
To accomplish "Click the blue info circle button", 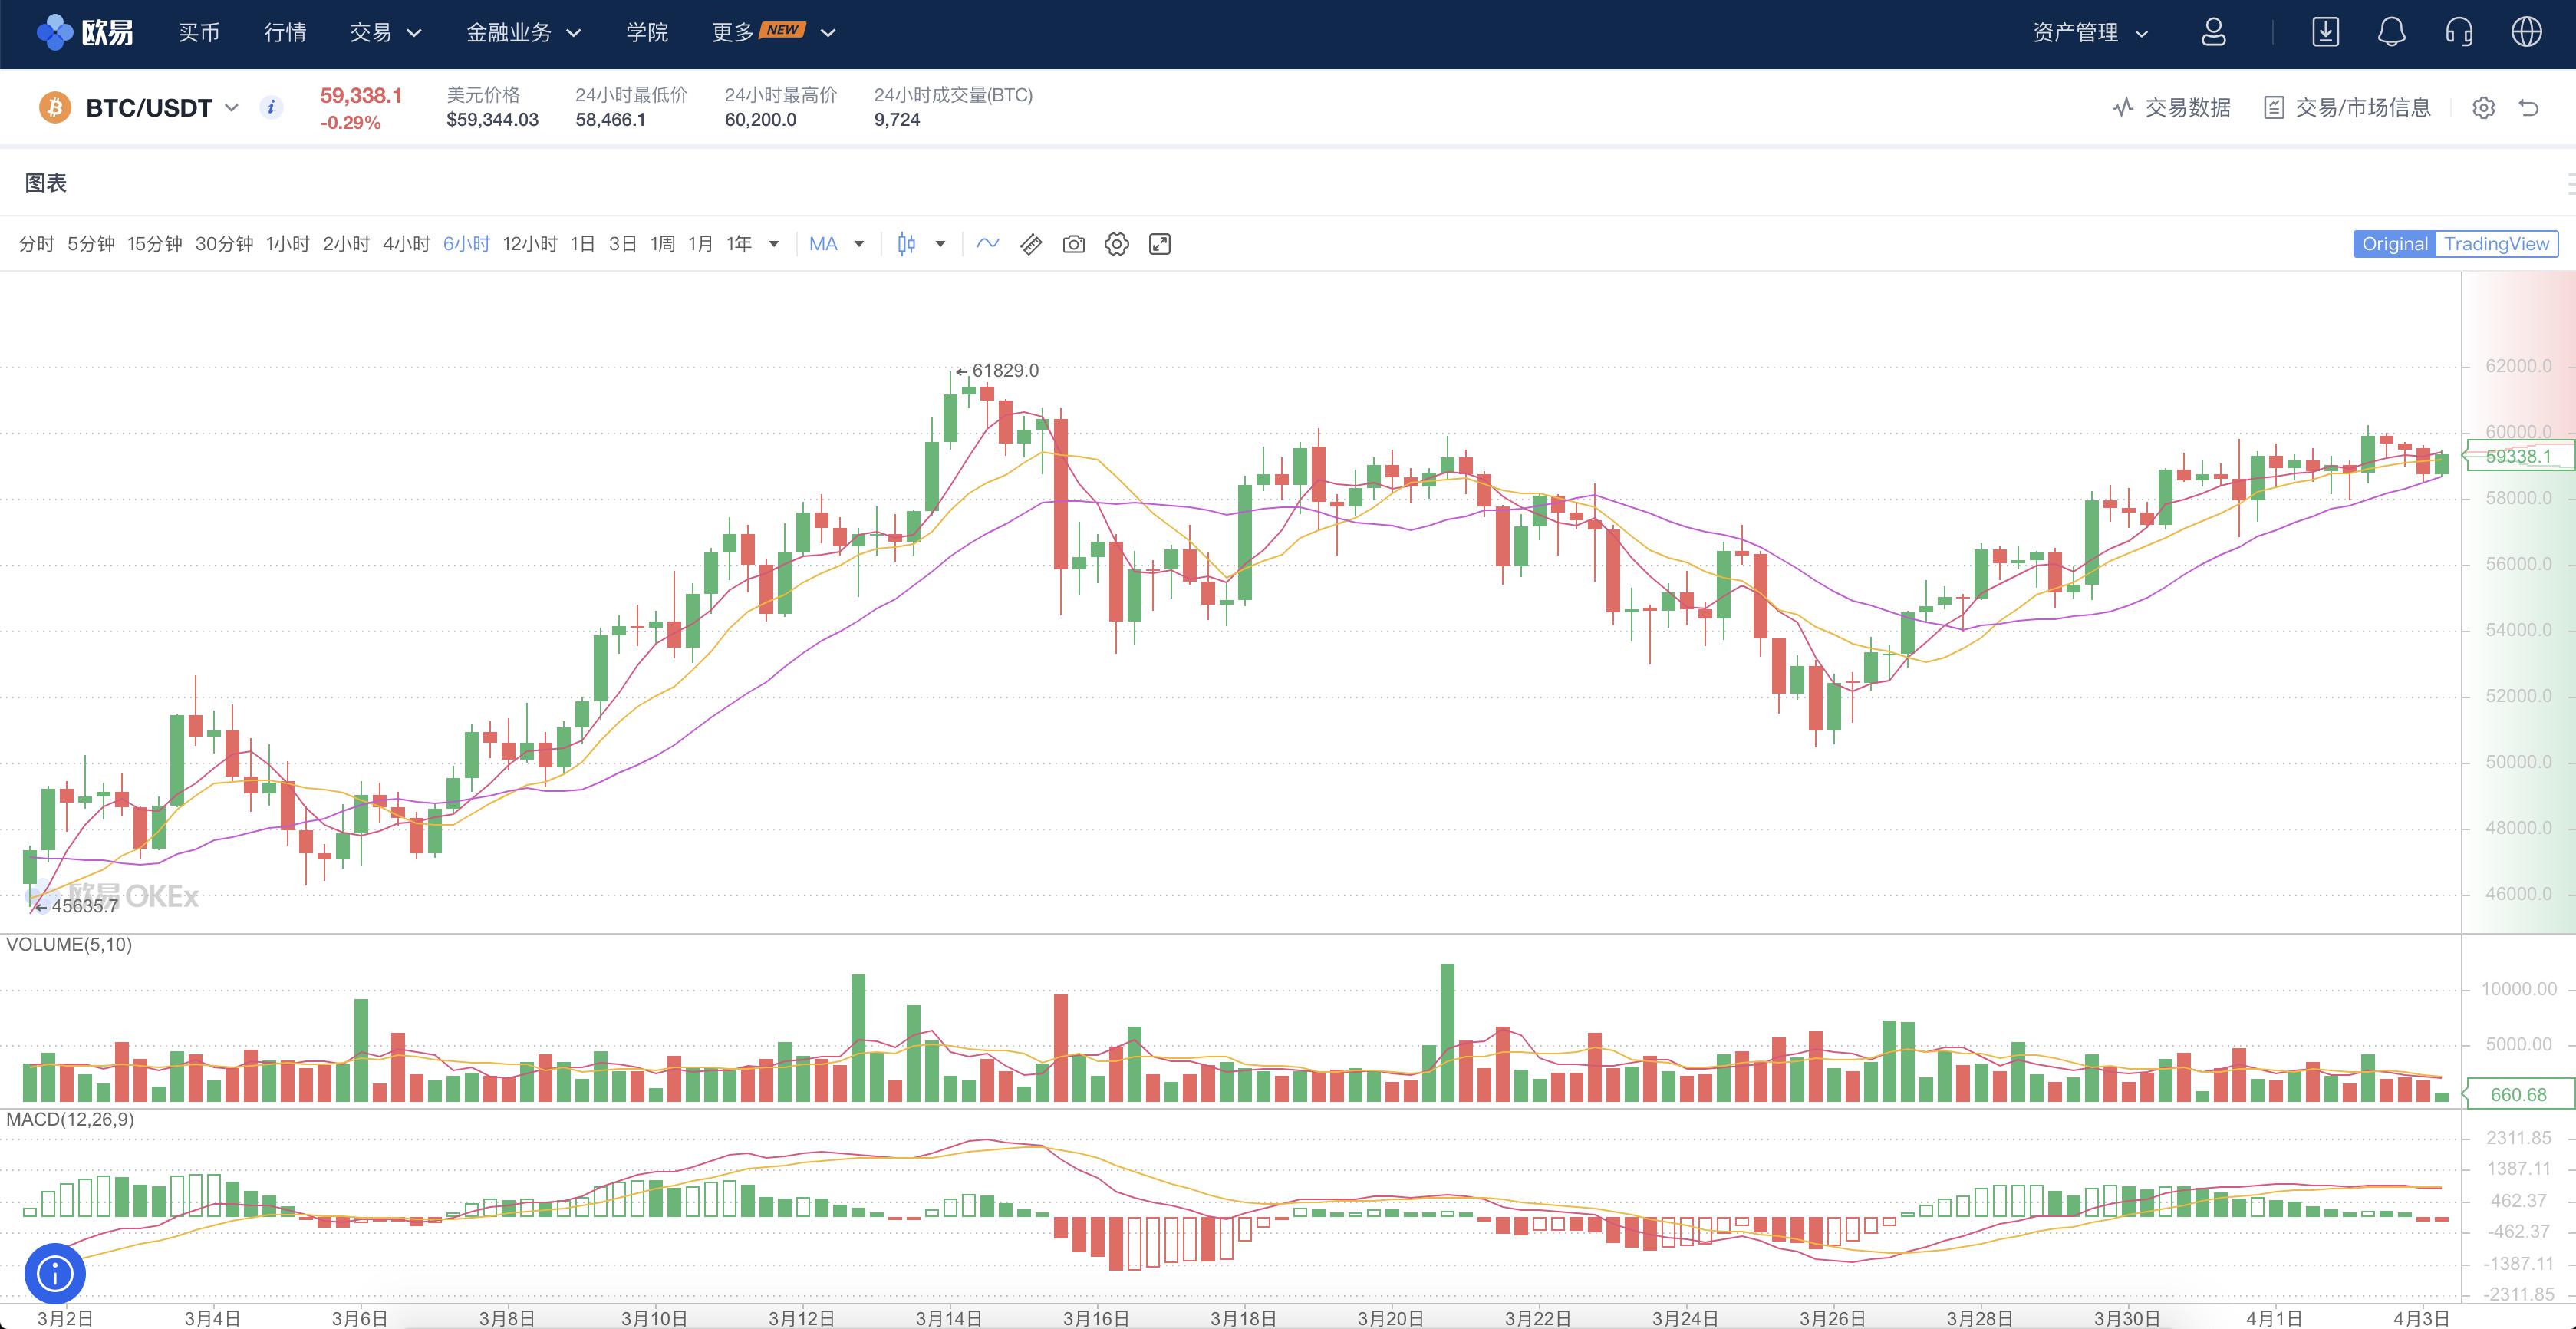I will coord(55,1273).
